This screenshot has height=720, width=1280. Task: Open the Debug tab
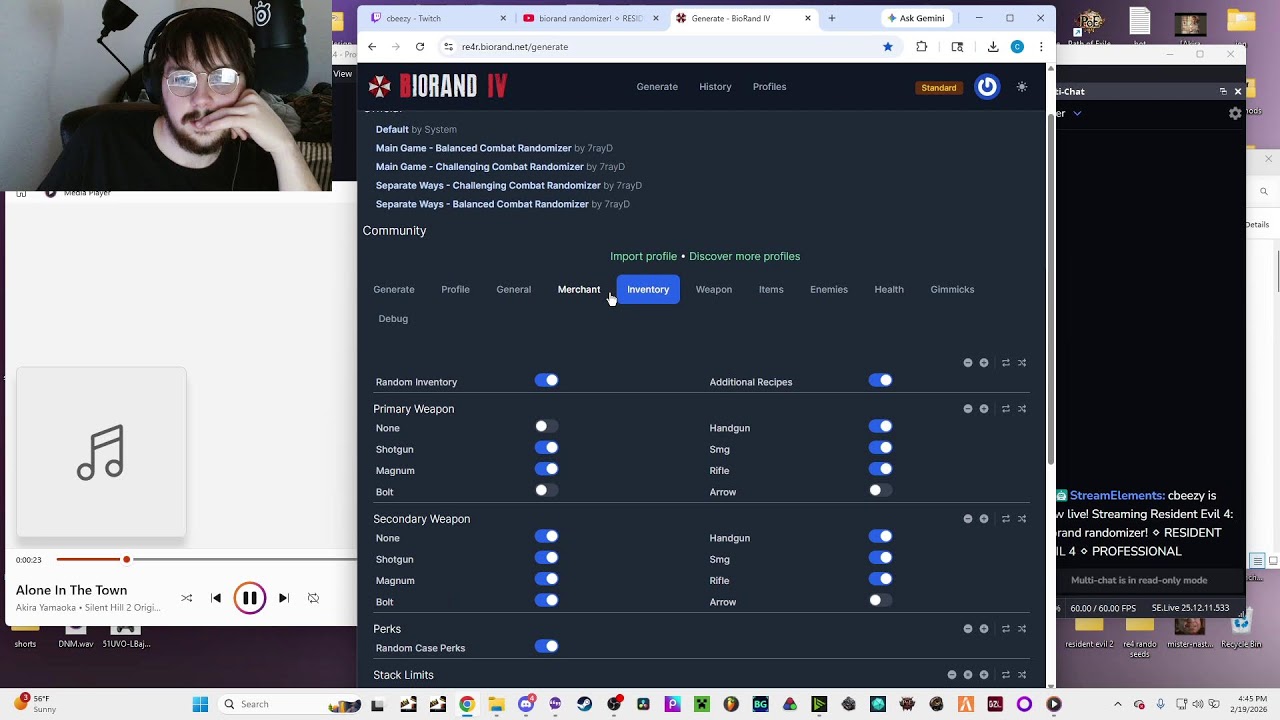pos(393,318)
